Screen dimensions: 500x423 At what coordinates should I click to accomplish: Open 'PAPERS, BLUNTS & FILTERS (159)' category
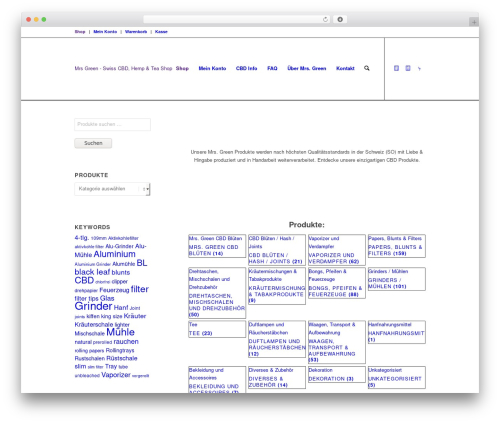[x=395, y=250]
